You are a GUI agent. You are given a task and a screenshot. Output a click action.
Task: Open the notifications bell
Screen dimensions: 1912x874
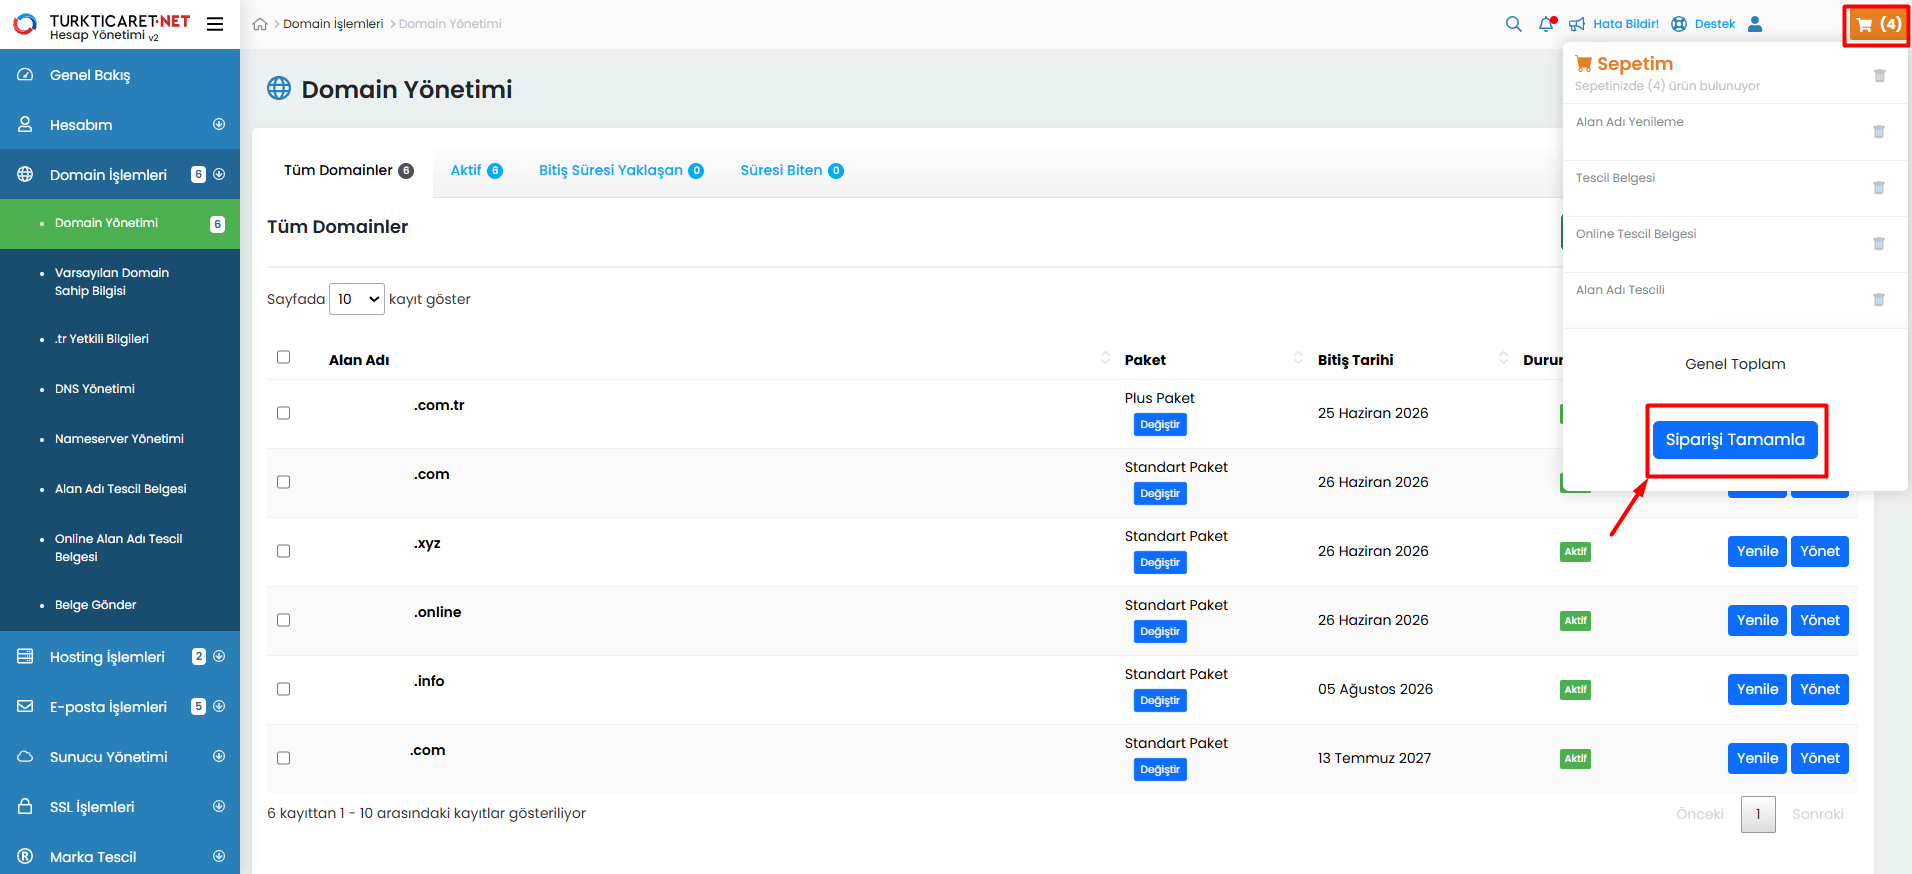click(1546, 24)
